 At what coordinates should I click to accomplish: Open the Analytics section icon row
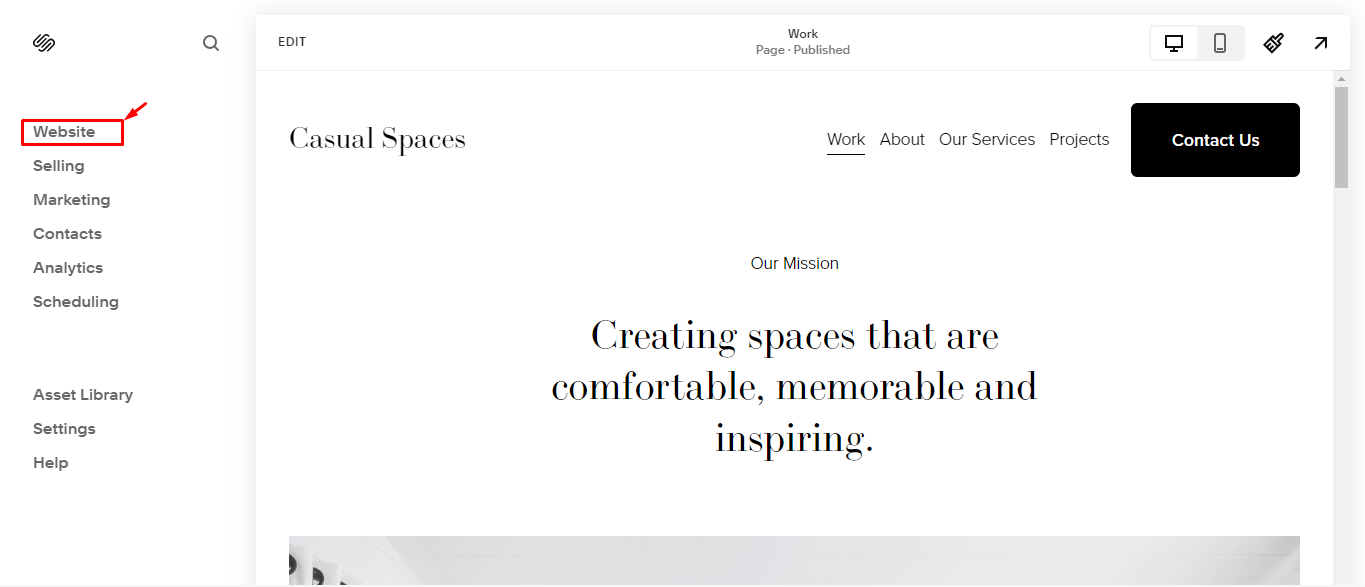pyautogui.click(x=67, y=267)
